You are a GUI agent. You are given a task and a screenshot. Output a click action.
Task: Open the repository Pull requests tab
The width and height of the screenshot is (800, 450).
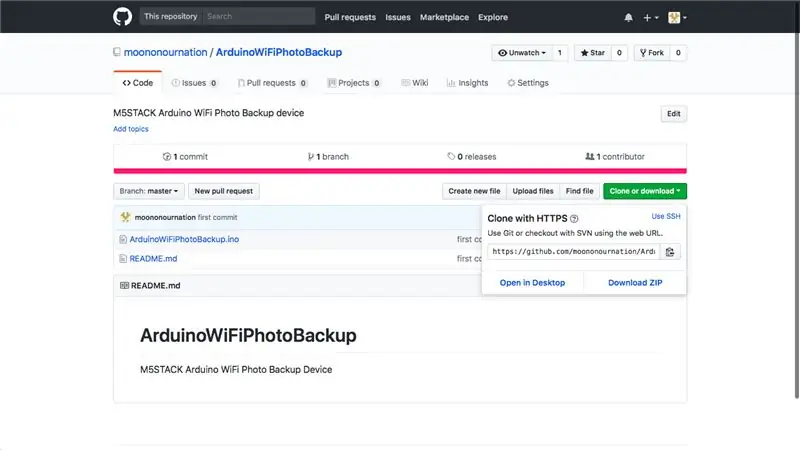[x=272, y=83]
